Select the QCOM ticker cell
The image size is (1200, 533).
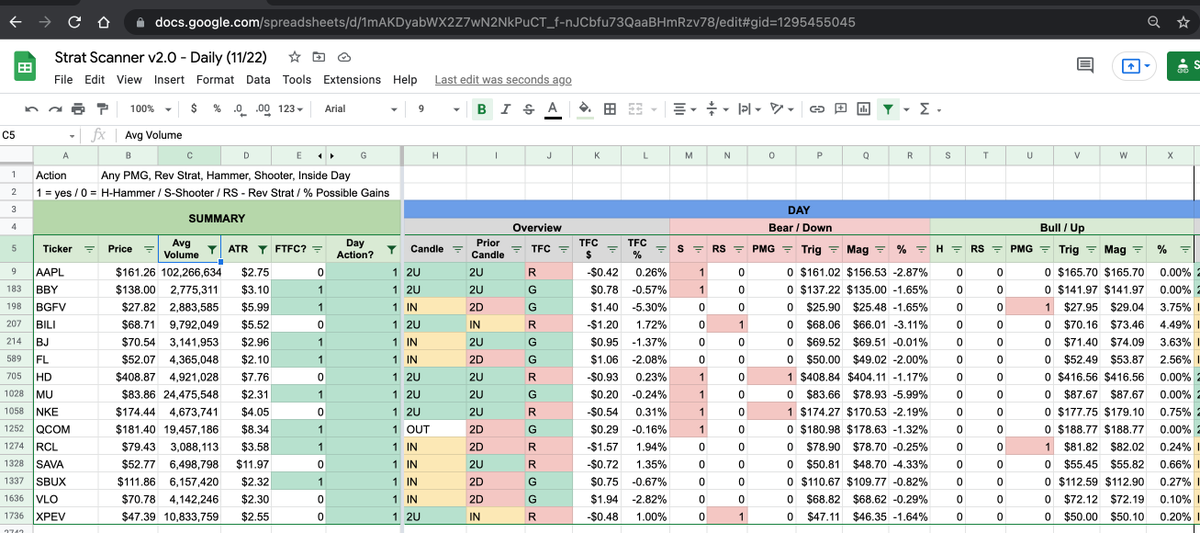65,428
